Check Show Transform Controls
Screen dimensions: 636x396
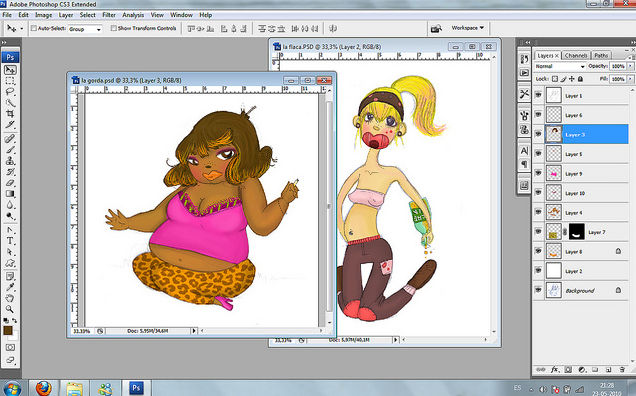pos(114,28)
